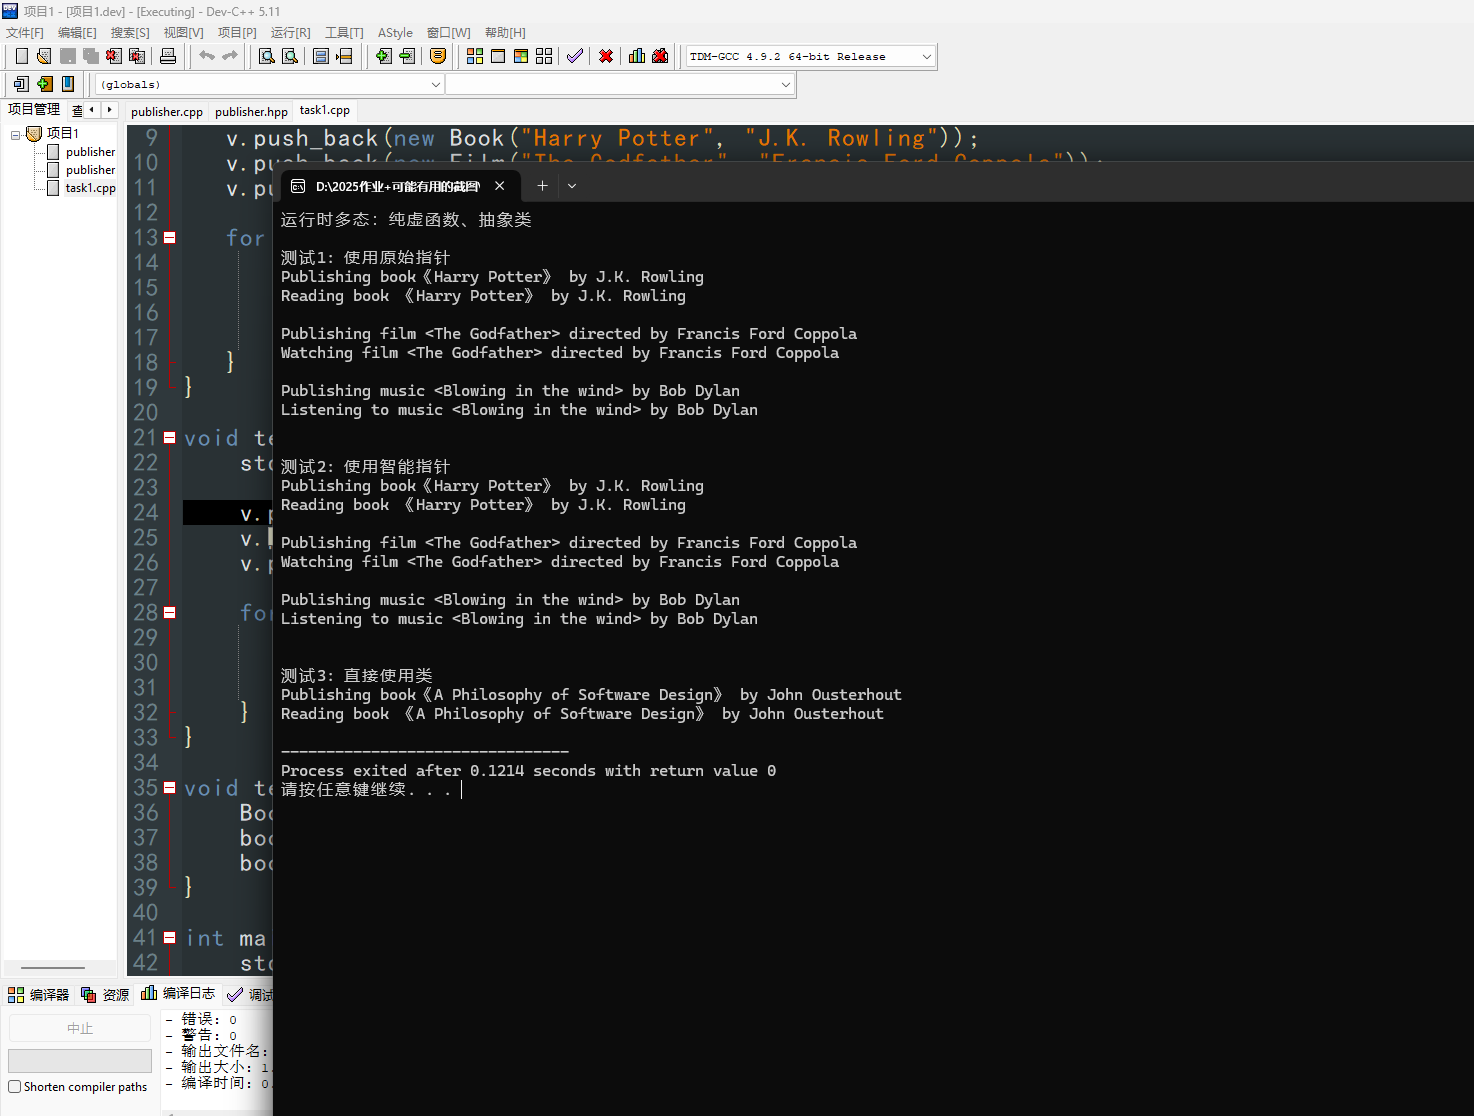Image resolution: width=1474 pixels, height=1116 pixels.
Task: Collapse the code fold at line 13
Action: pos(170,238)
